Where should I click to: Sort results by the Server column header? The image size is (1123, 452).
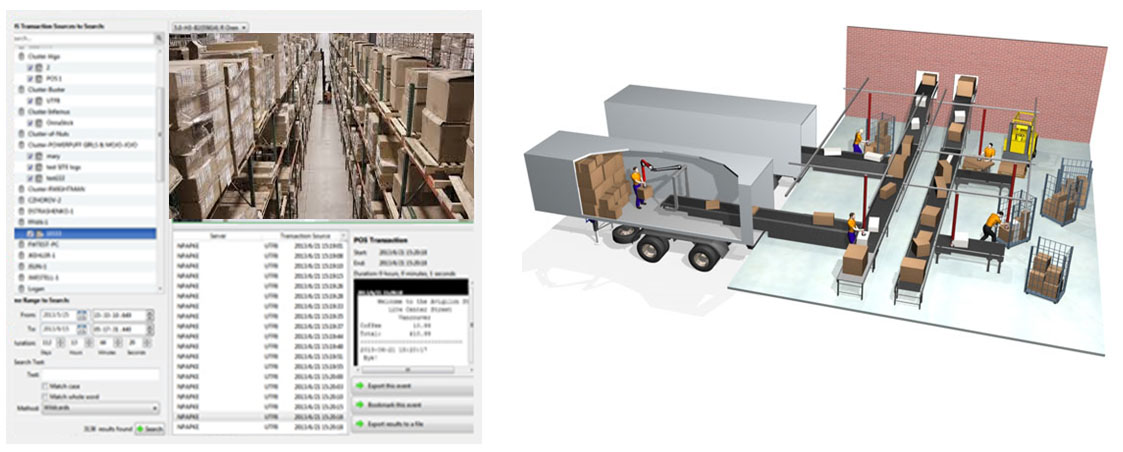coord(216,236)
